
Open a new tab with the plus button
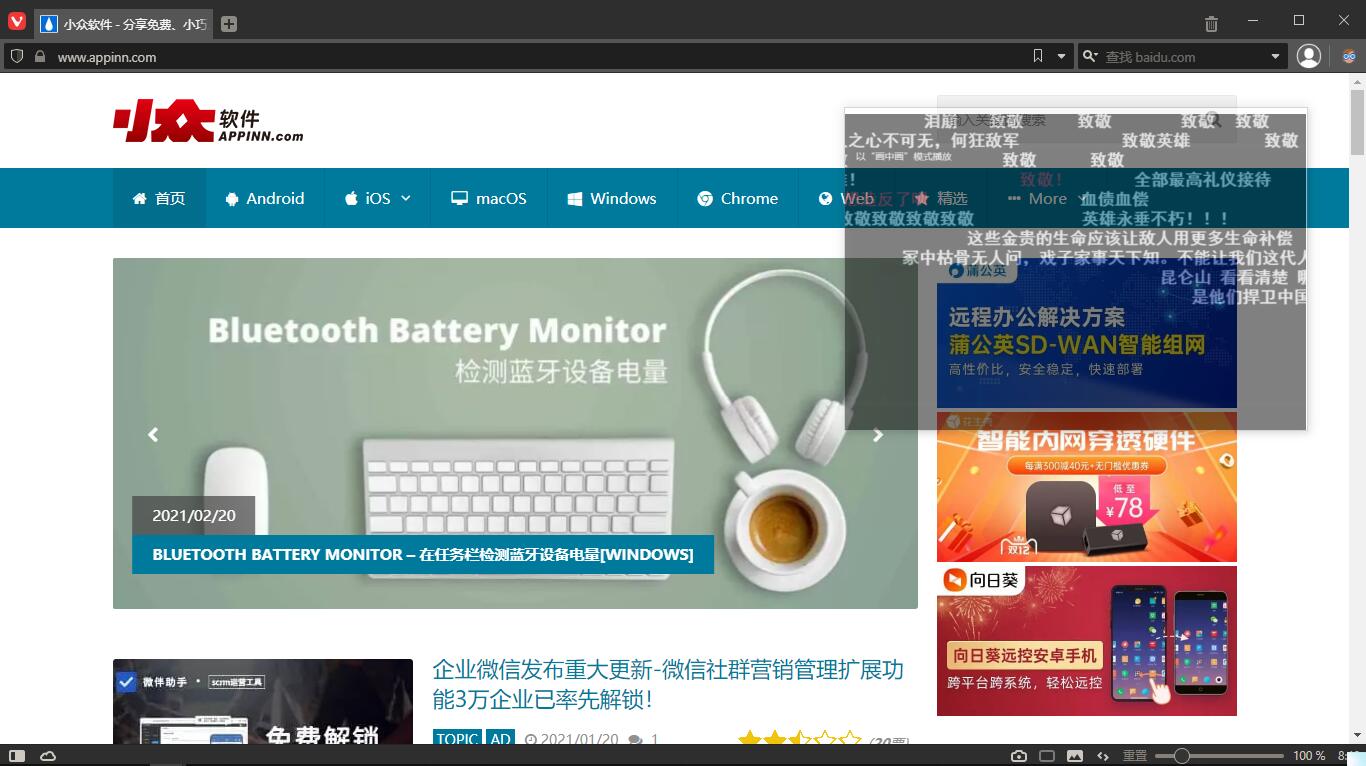pyautogui.click(x=229, y=24)
